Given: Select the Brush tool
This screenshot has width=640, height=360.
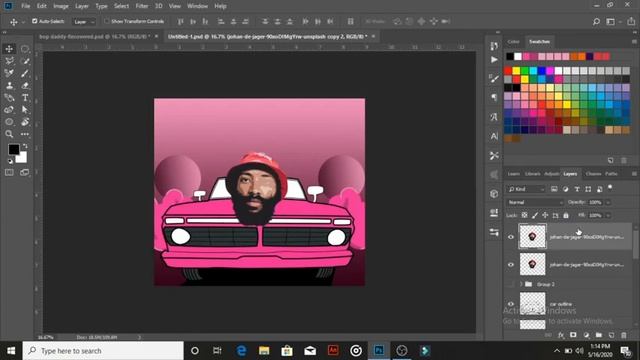Looking at the screenshot, I should point(25,73).
